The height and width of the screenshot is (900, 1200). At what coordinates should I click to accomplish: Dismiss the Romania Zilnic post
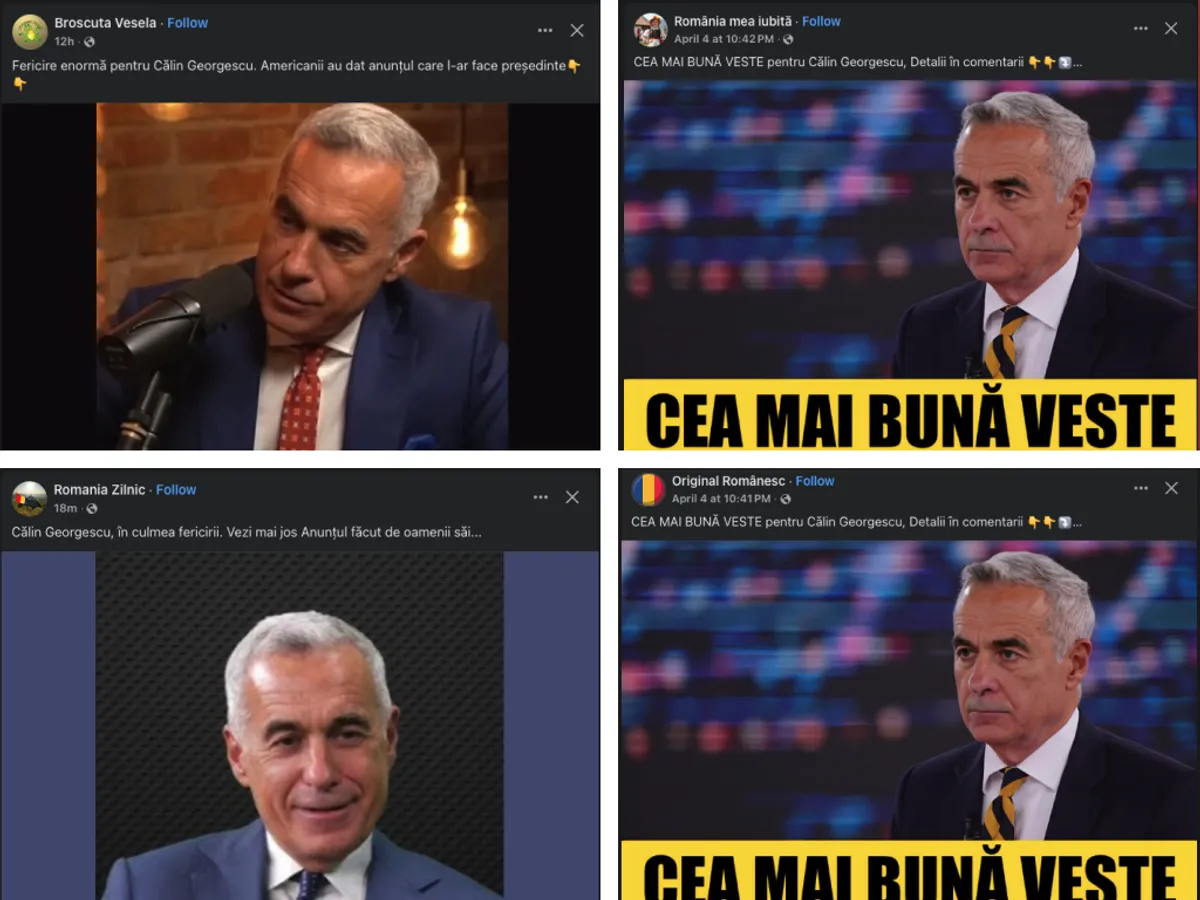(x=572, y=497)
